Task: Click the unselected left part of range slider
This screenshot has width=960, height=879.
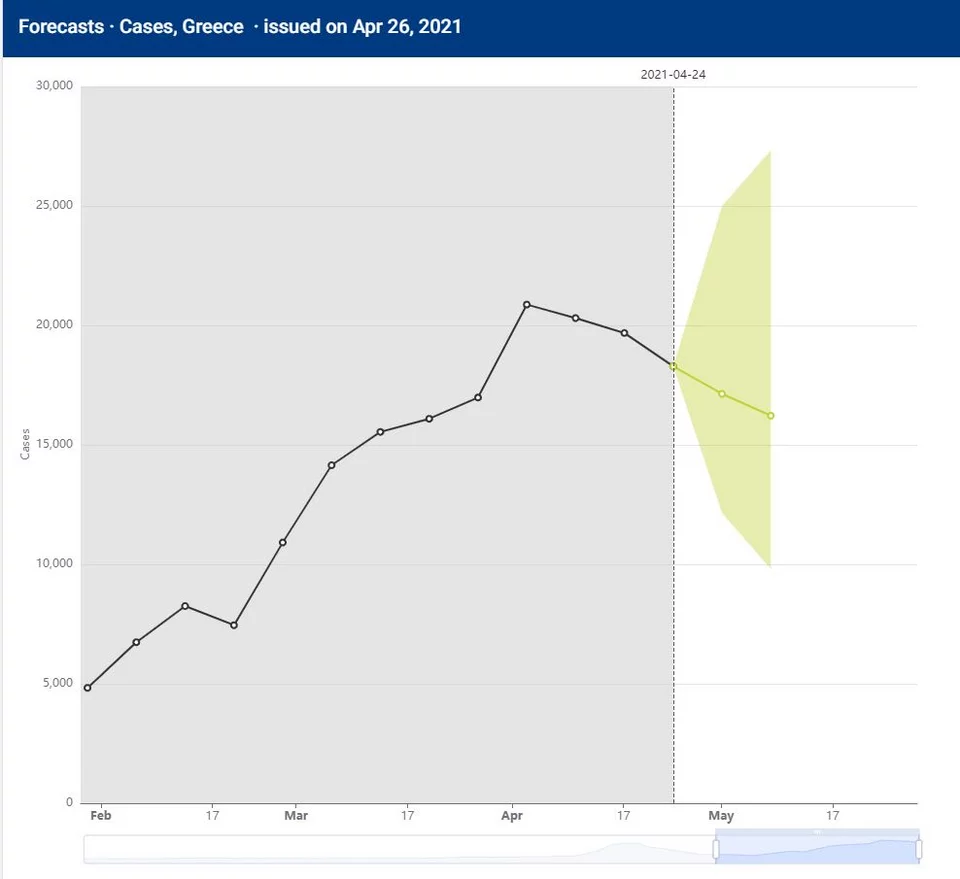Action: click(x=400, y=849)
